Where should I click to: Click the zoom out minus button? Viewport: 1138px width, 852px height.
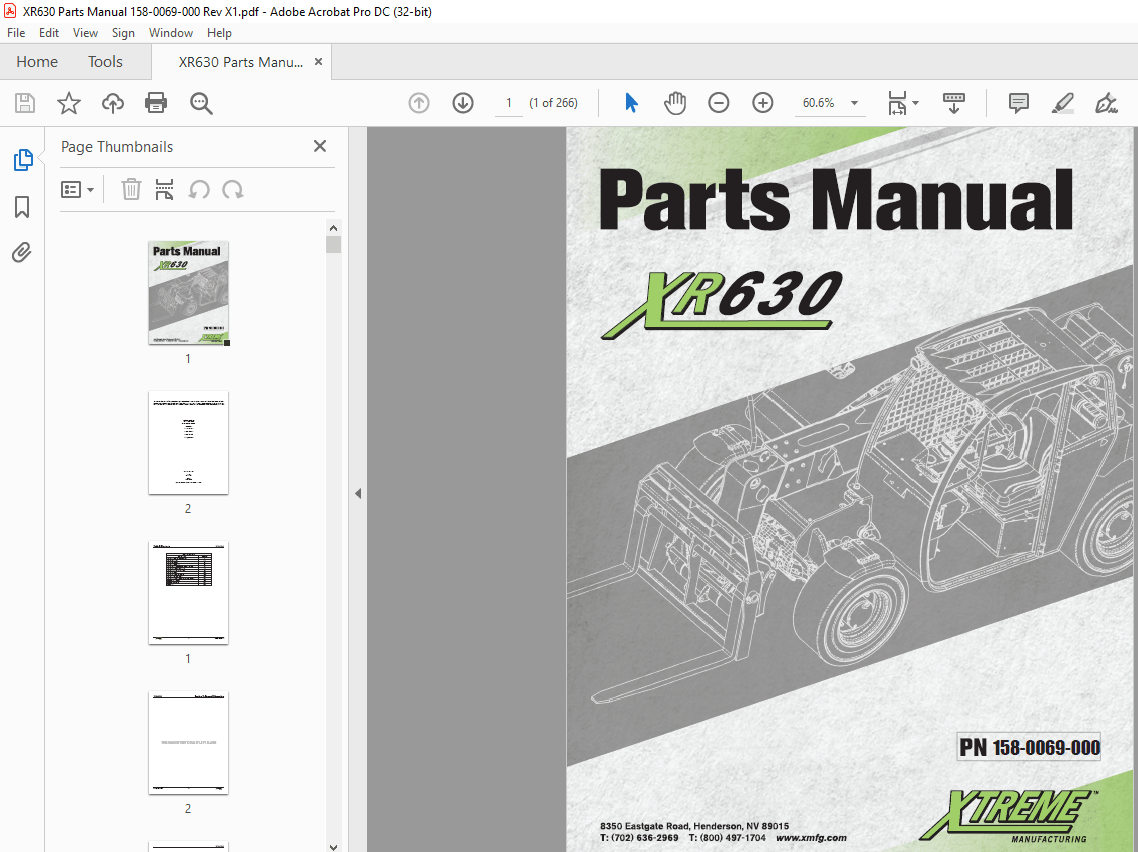pos(719,102)
